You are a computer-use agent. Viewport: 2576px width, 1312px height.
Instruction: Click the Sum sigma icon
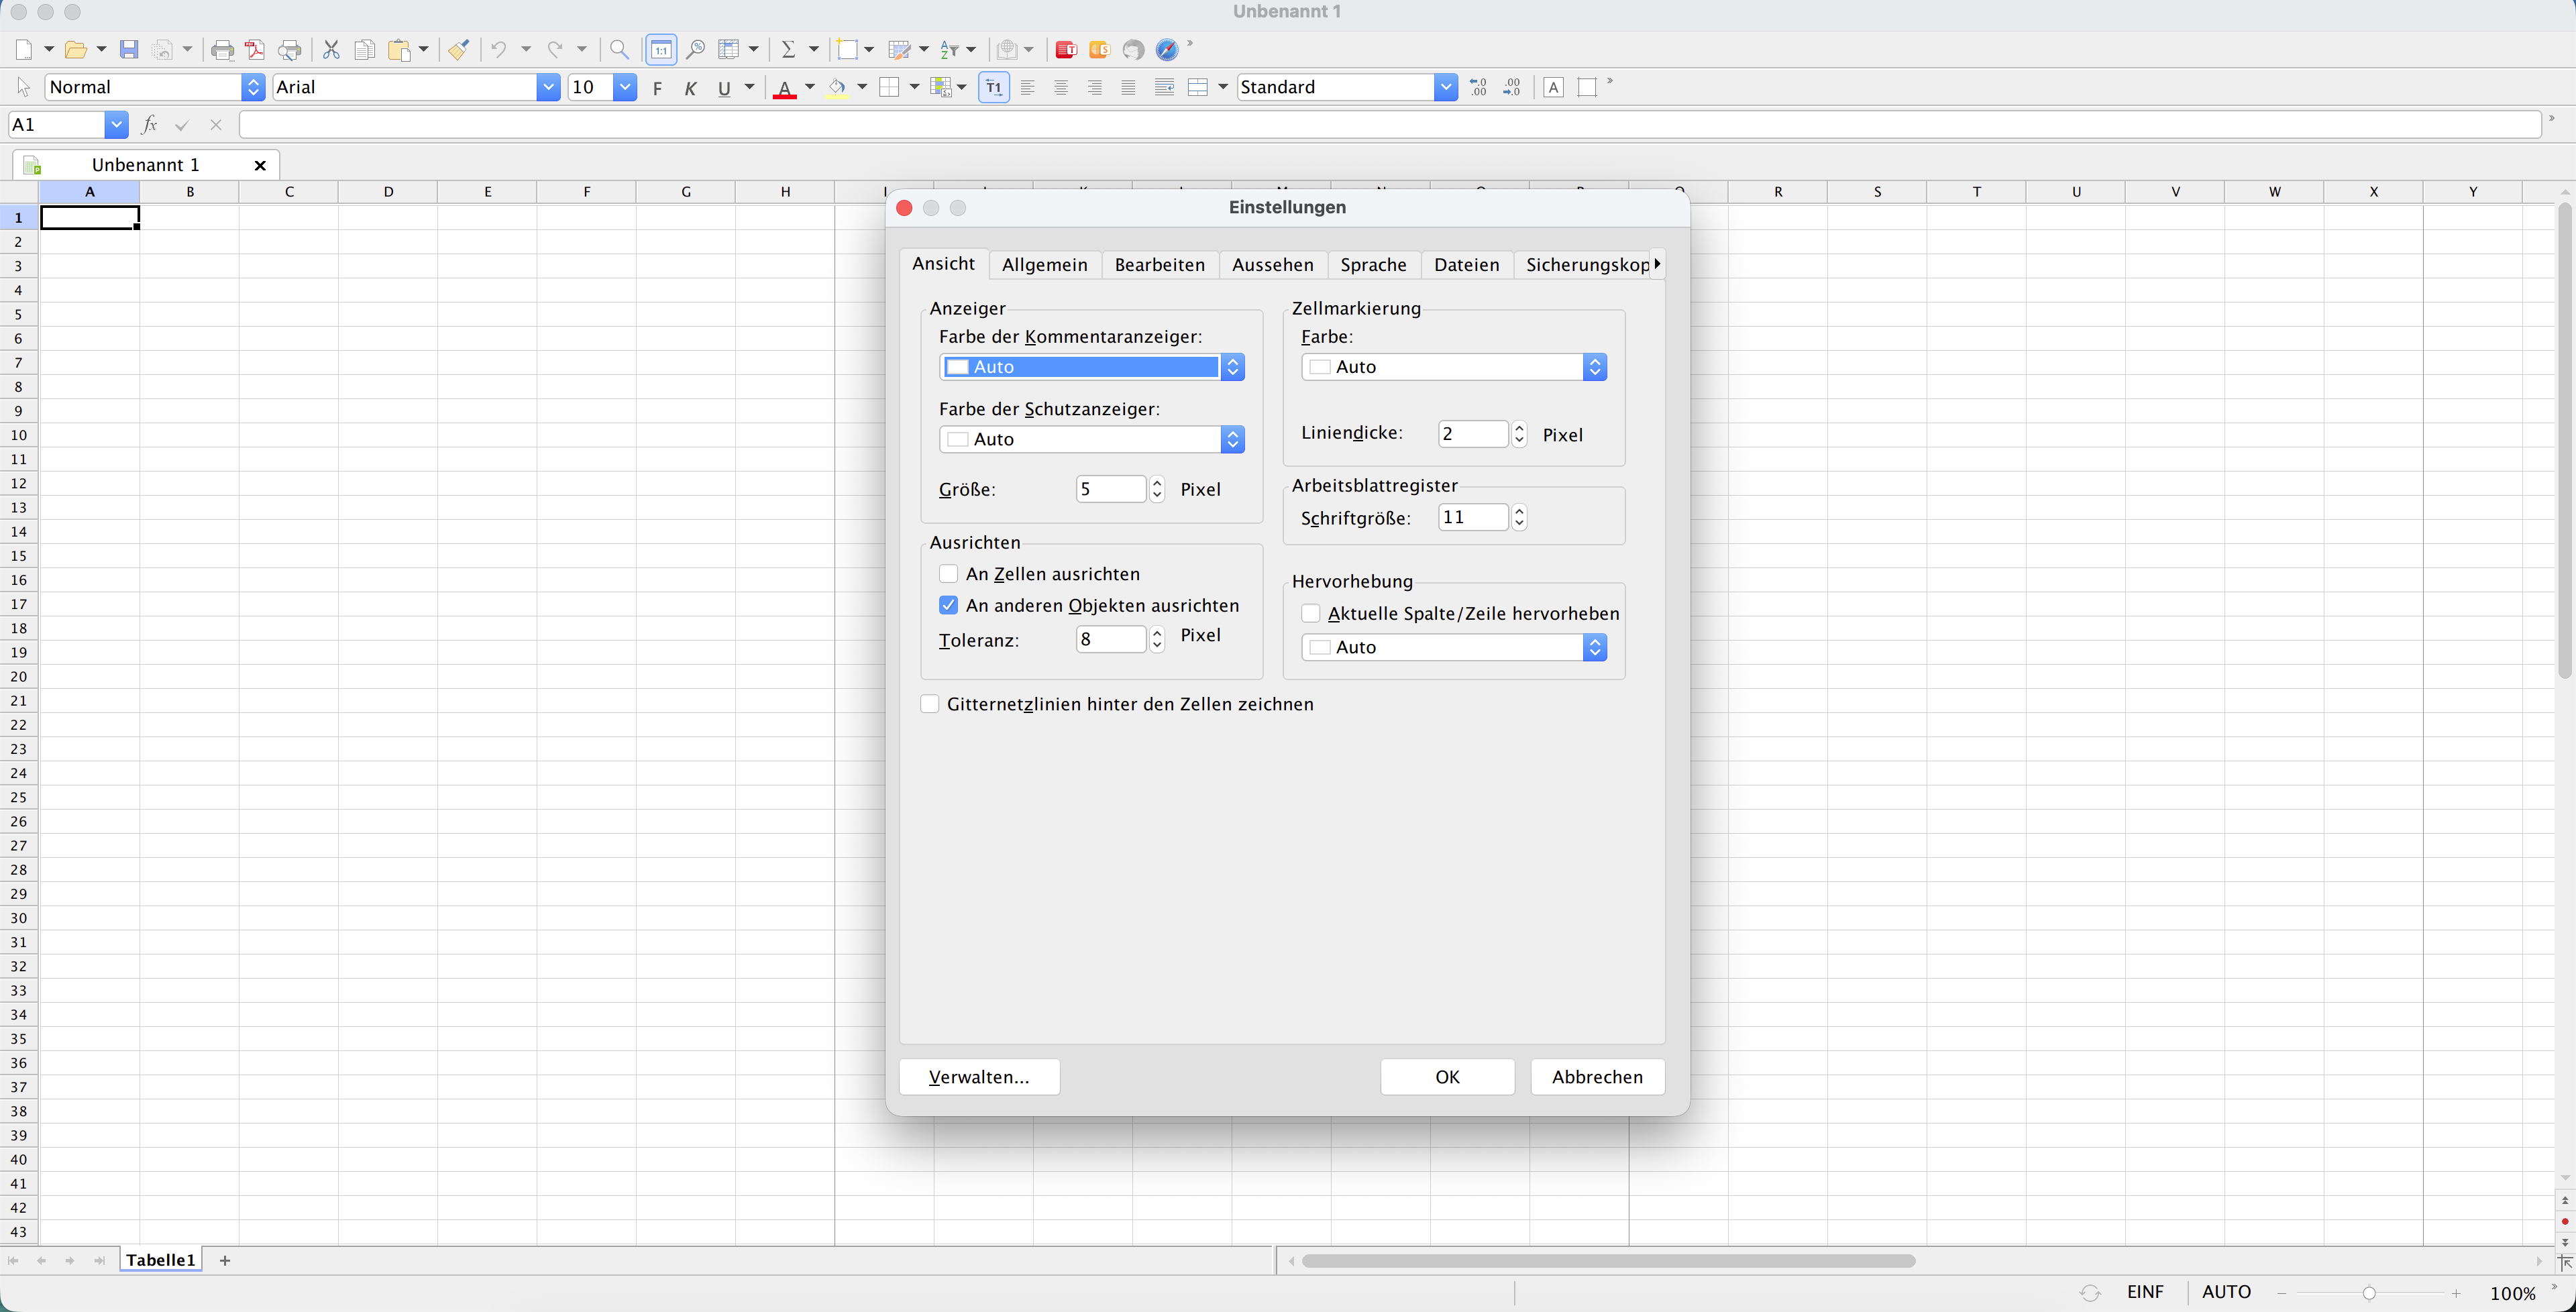[x=788, y=50]
